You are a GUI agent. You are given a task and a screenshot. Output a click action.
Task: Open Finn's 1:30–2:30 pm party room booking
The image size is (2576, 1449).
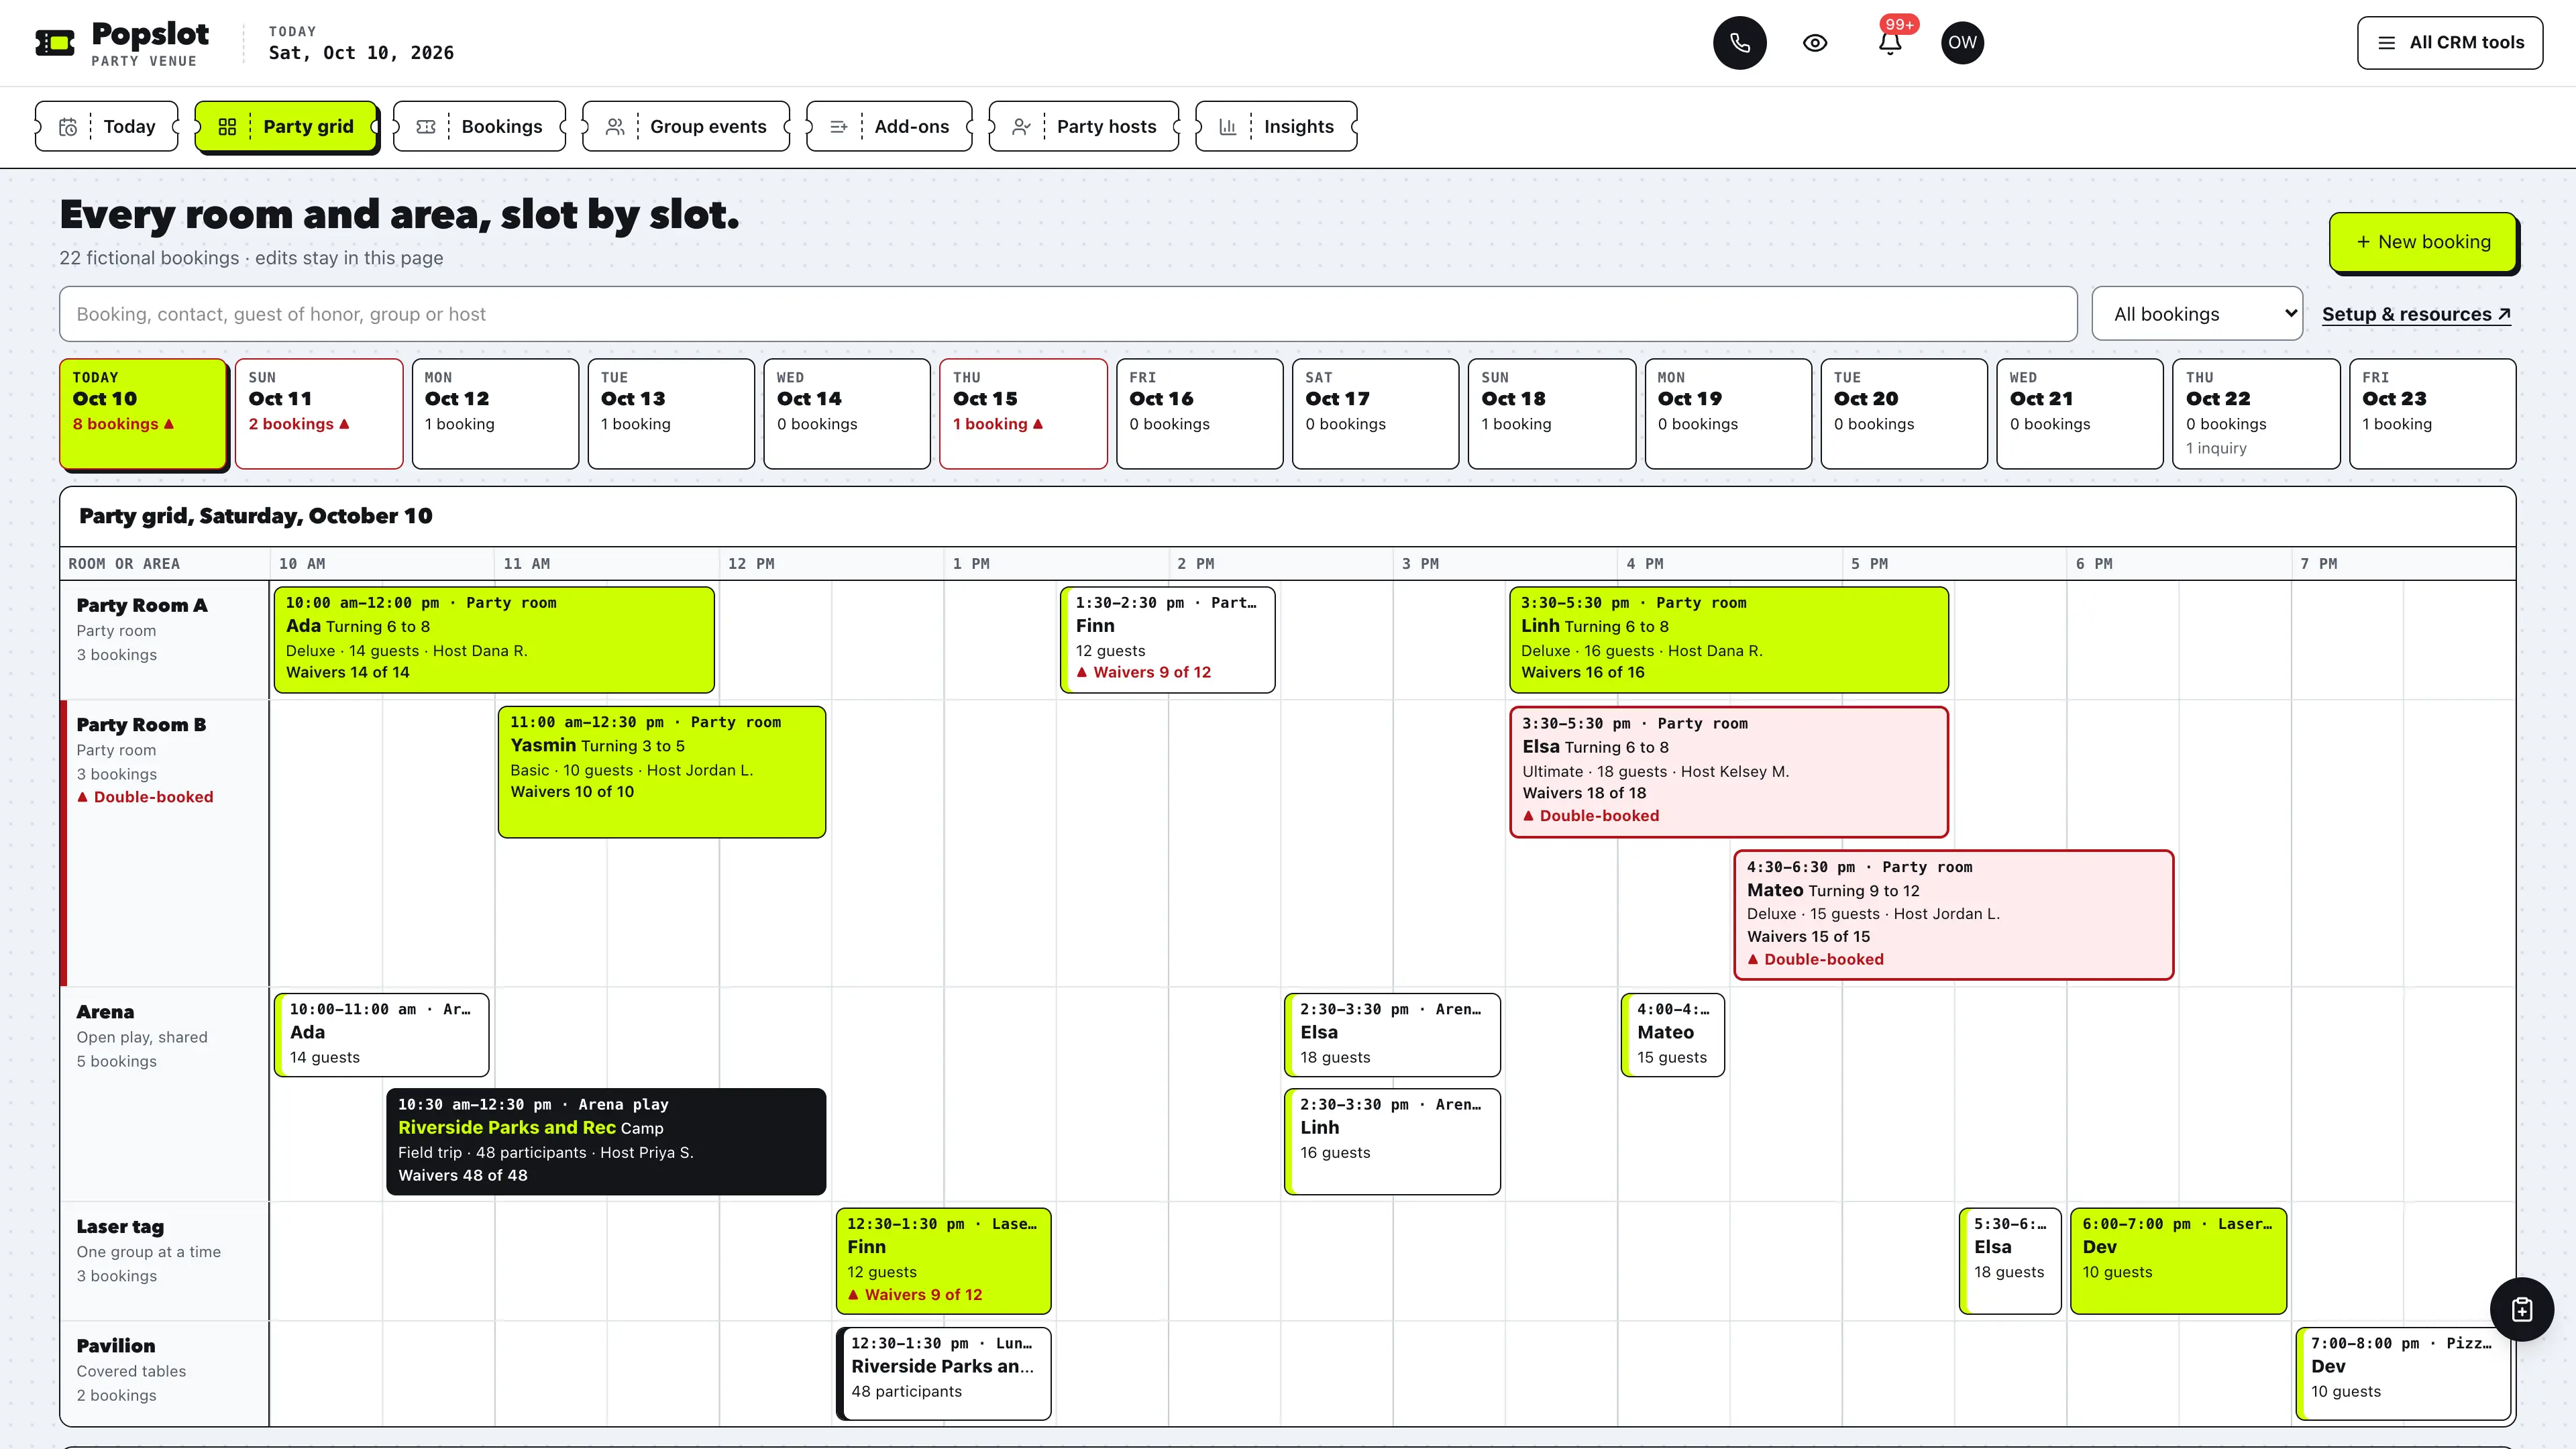(x=1167, y=639)
